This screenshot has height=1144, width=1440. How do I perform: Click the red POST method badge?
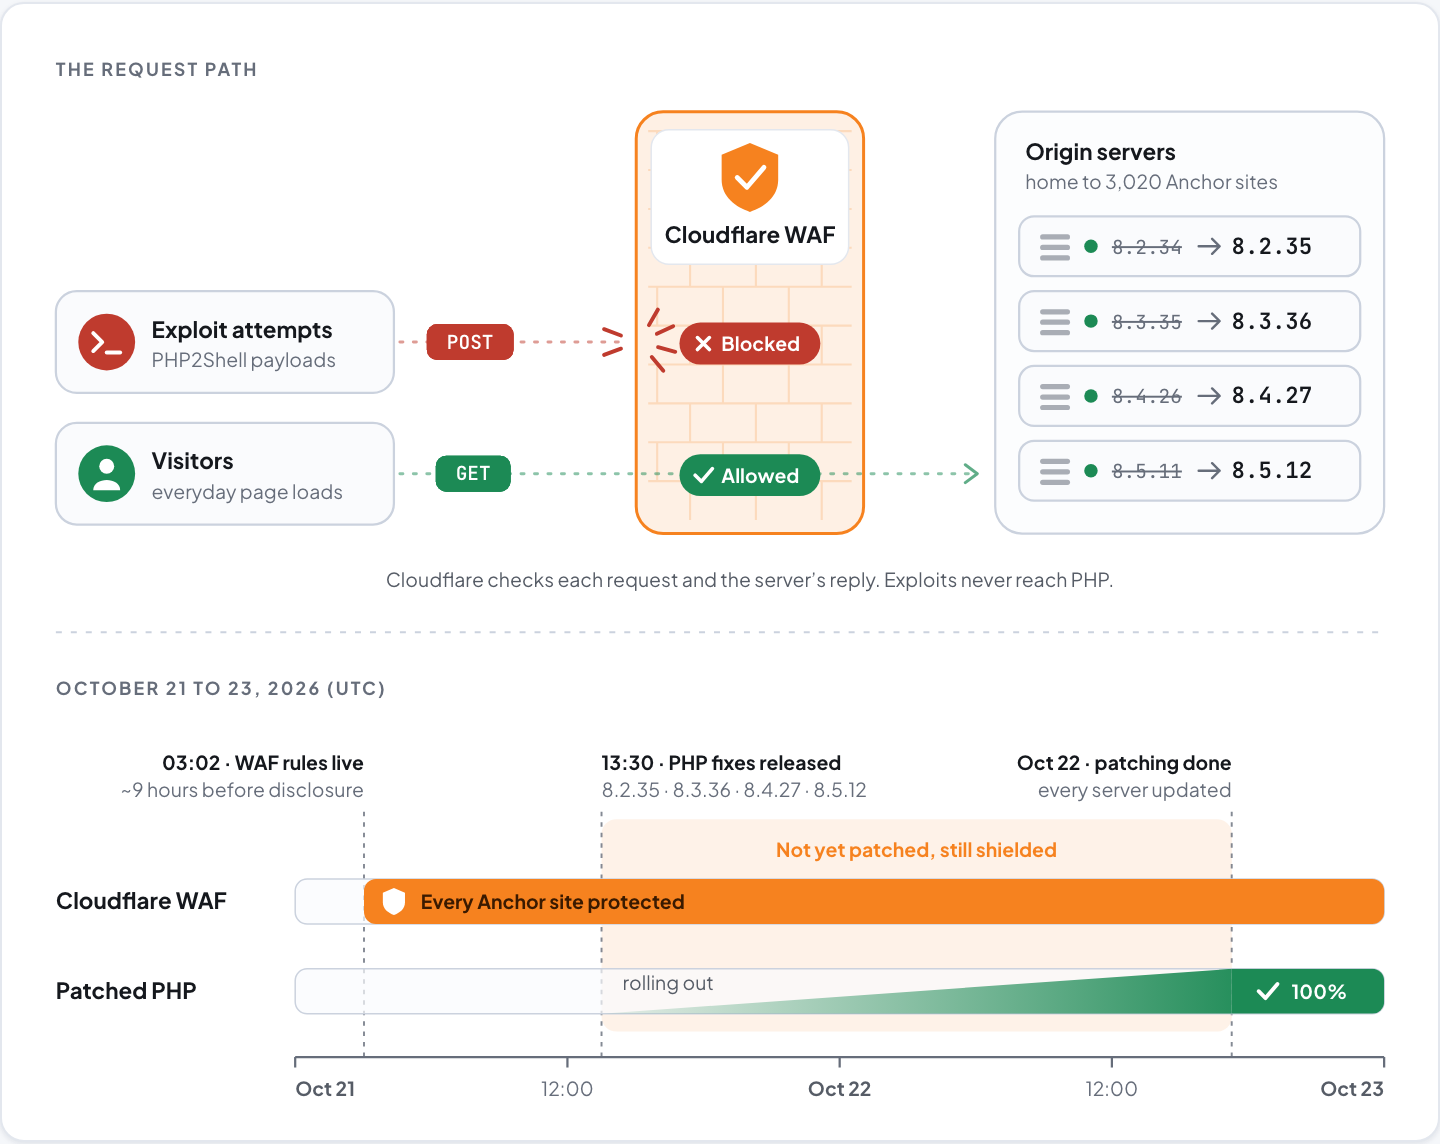[470, 342]
